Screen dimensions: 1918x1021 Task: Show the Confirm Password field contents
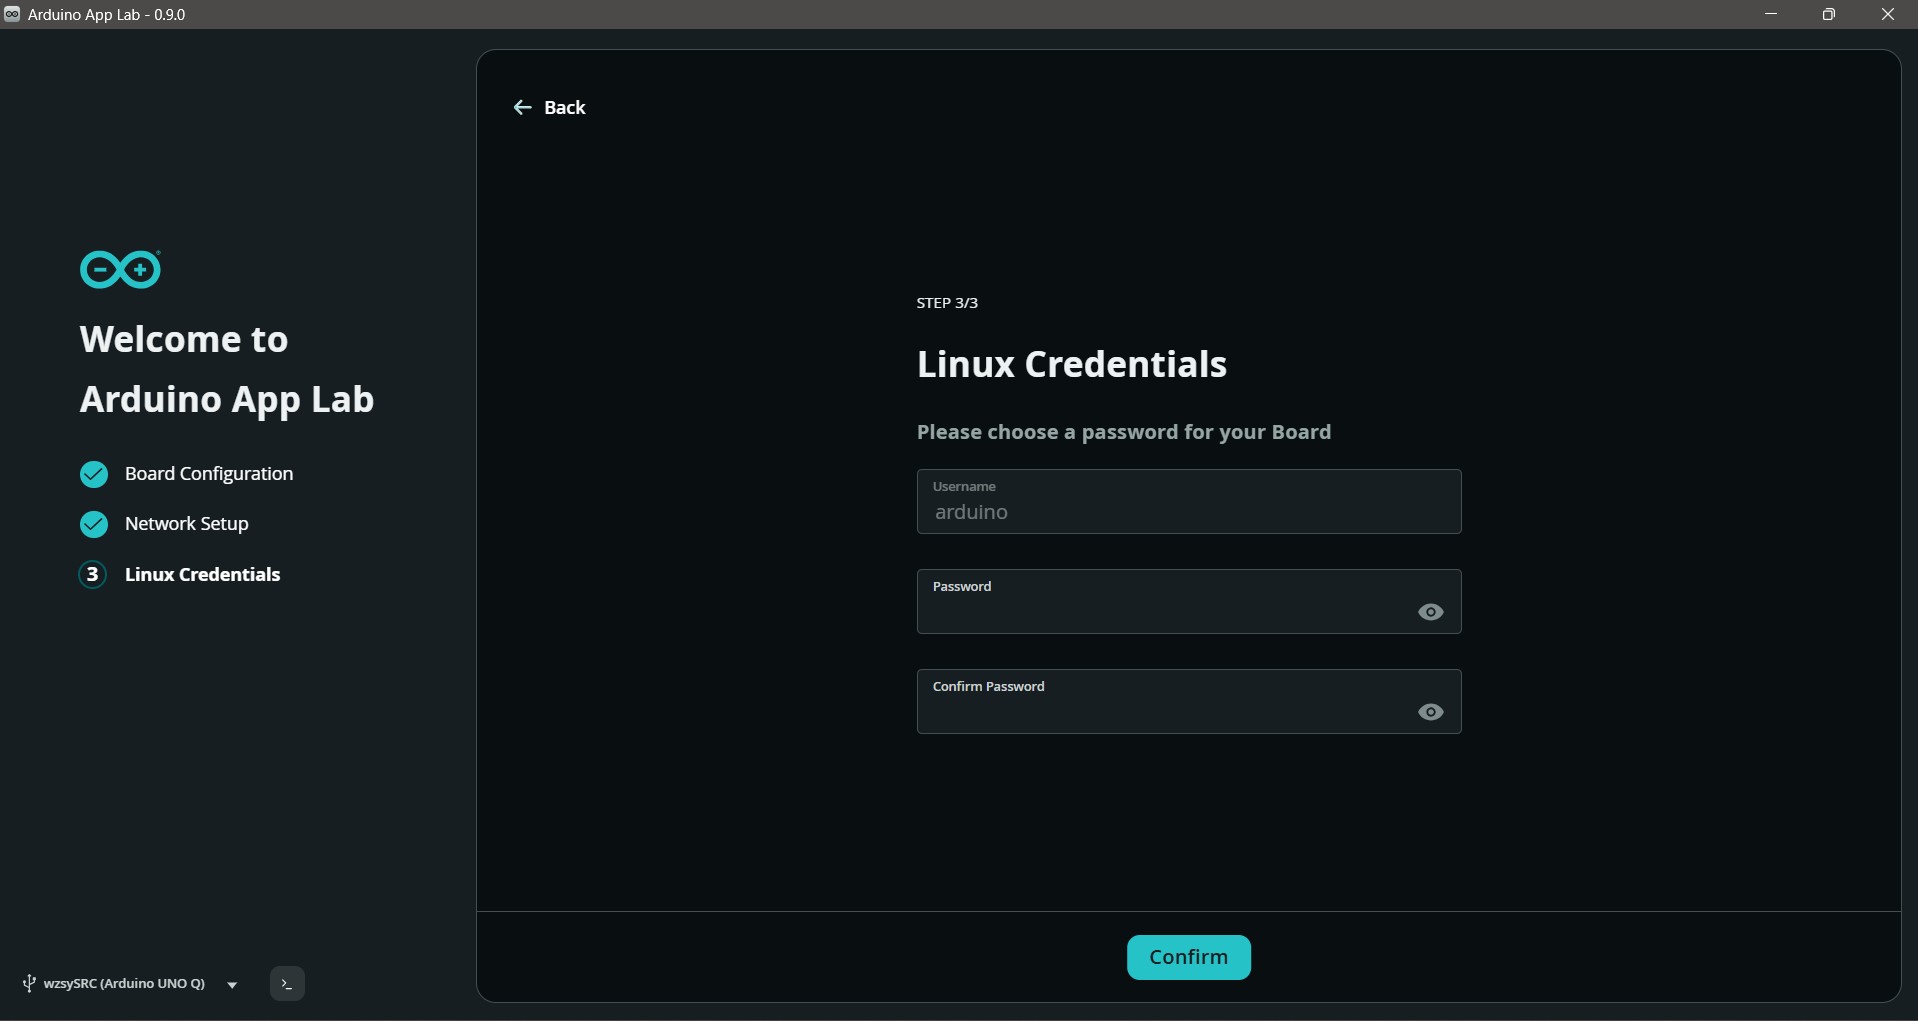point(1431,712)
